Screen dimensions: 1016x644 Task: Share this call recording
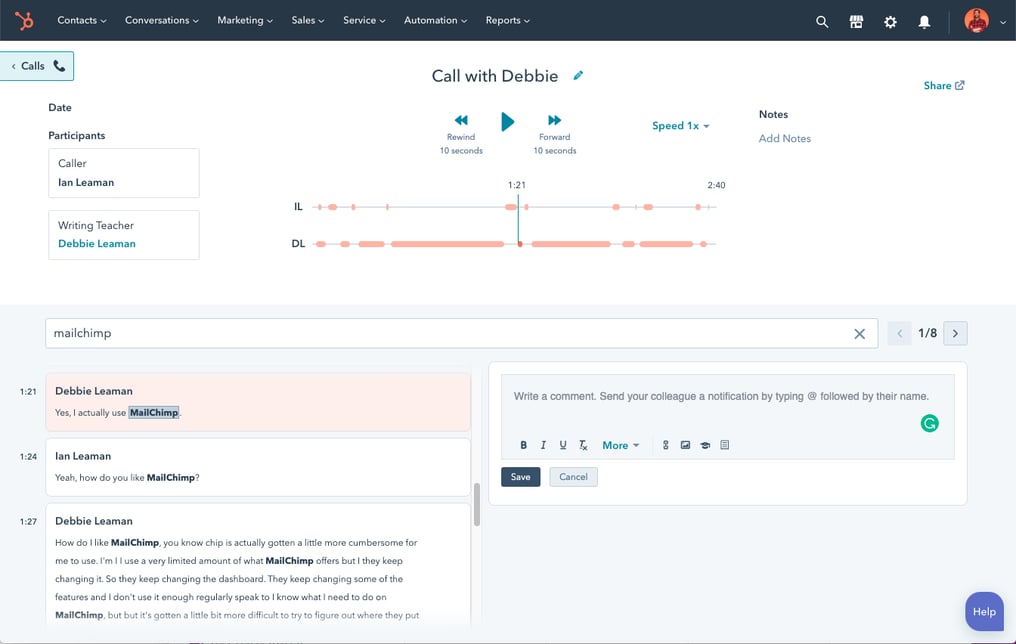click(943, 86)
